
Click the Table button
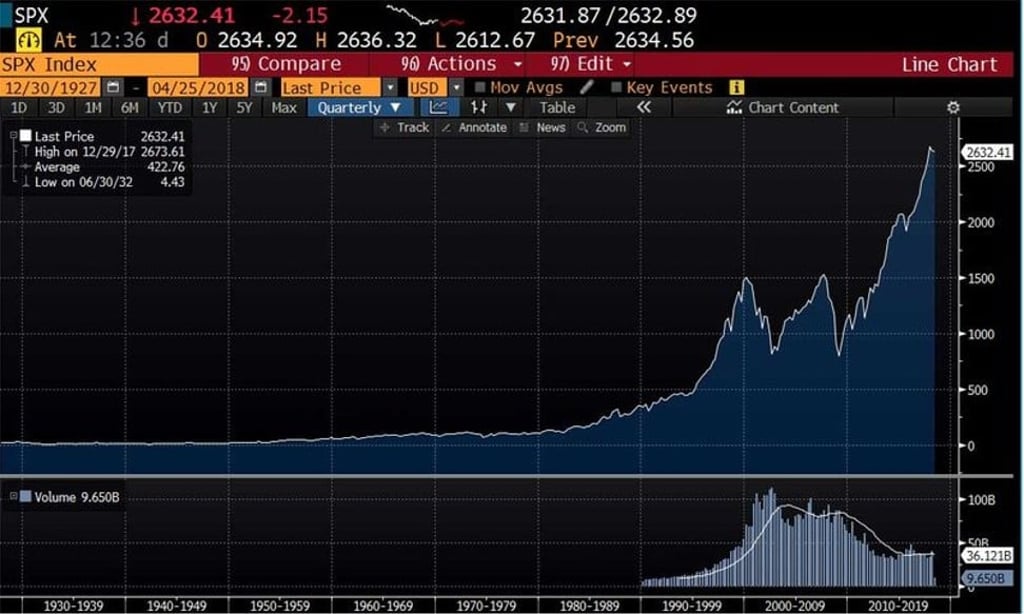pos(557,107)
